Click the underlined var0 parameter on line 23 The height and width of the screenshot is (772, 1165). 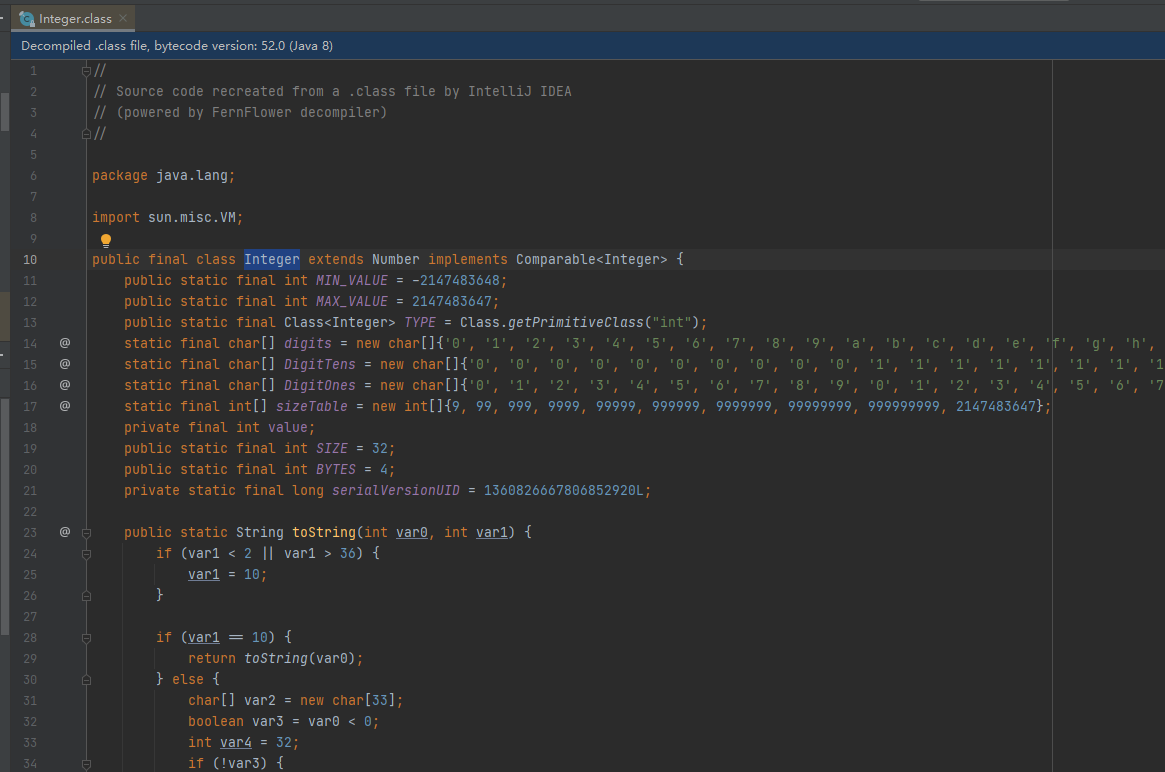[412, 532]
